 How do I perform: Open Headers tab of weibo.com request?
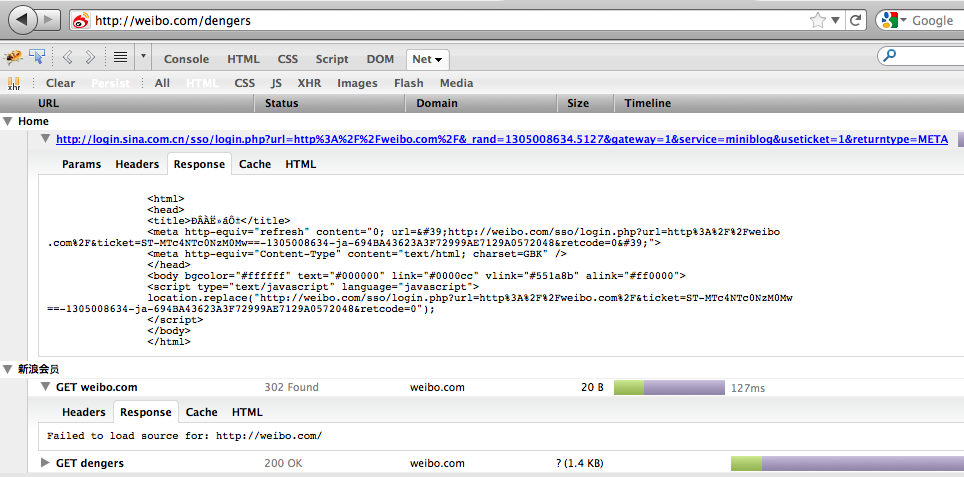coord(84,412)
